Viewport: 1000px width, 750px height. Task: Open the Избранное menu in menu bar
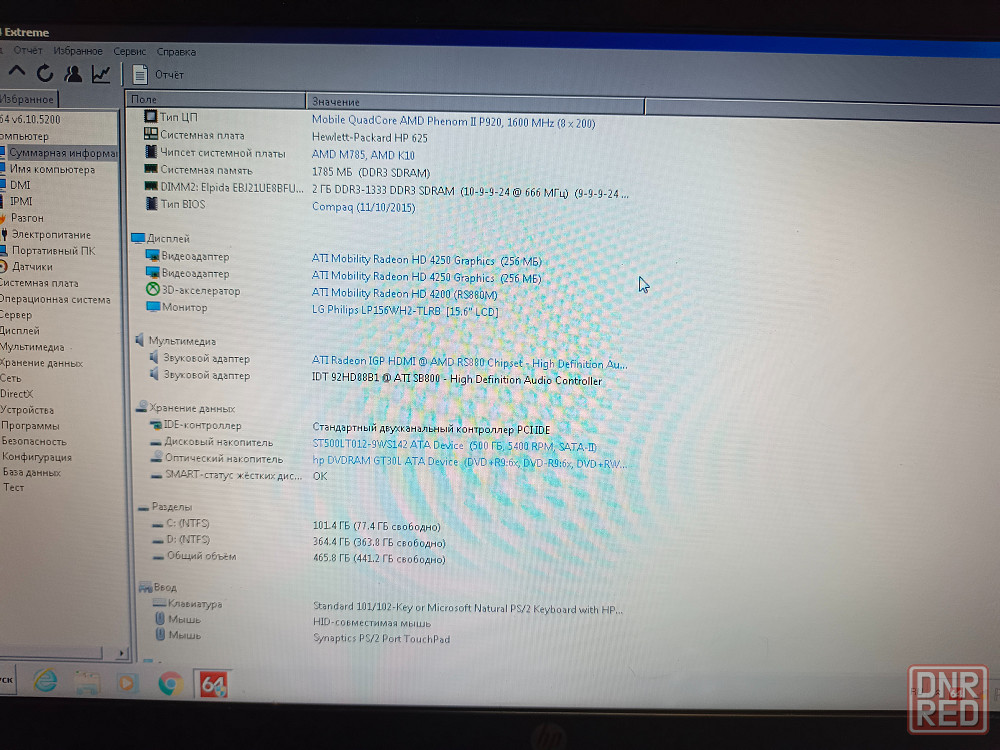tap(78, 51)
